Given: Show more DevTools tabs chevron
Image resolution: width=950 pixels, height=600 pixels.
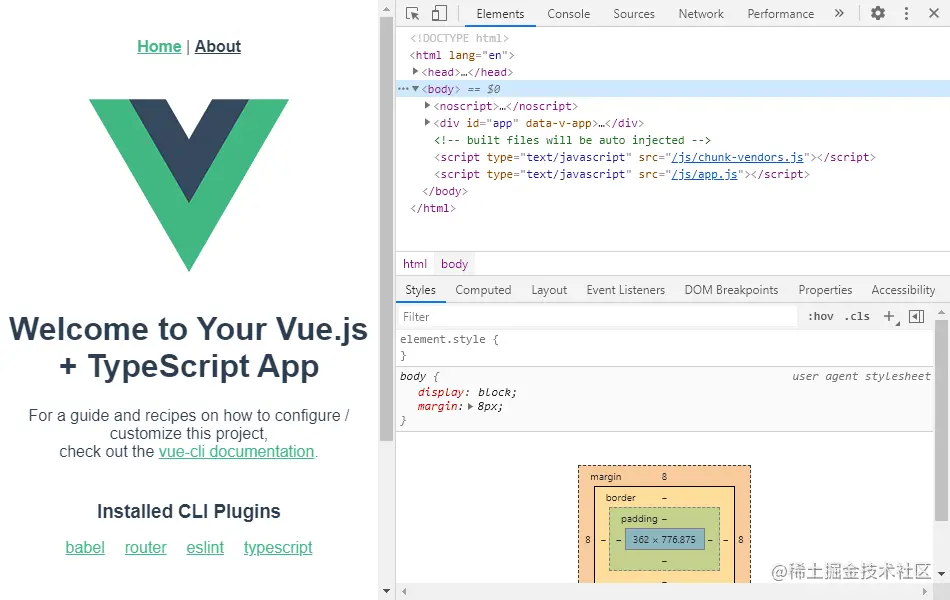Looking at the screenshot, I should click(839, 13).
